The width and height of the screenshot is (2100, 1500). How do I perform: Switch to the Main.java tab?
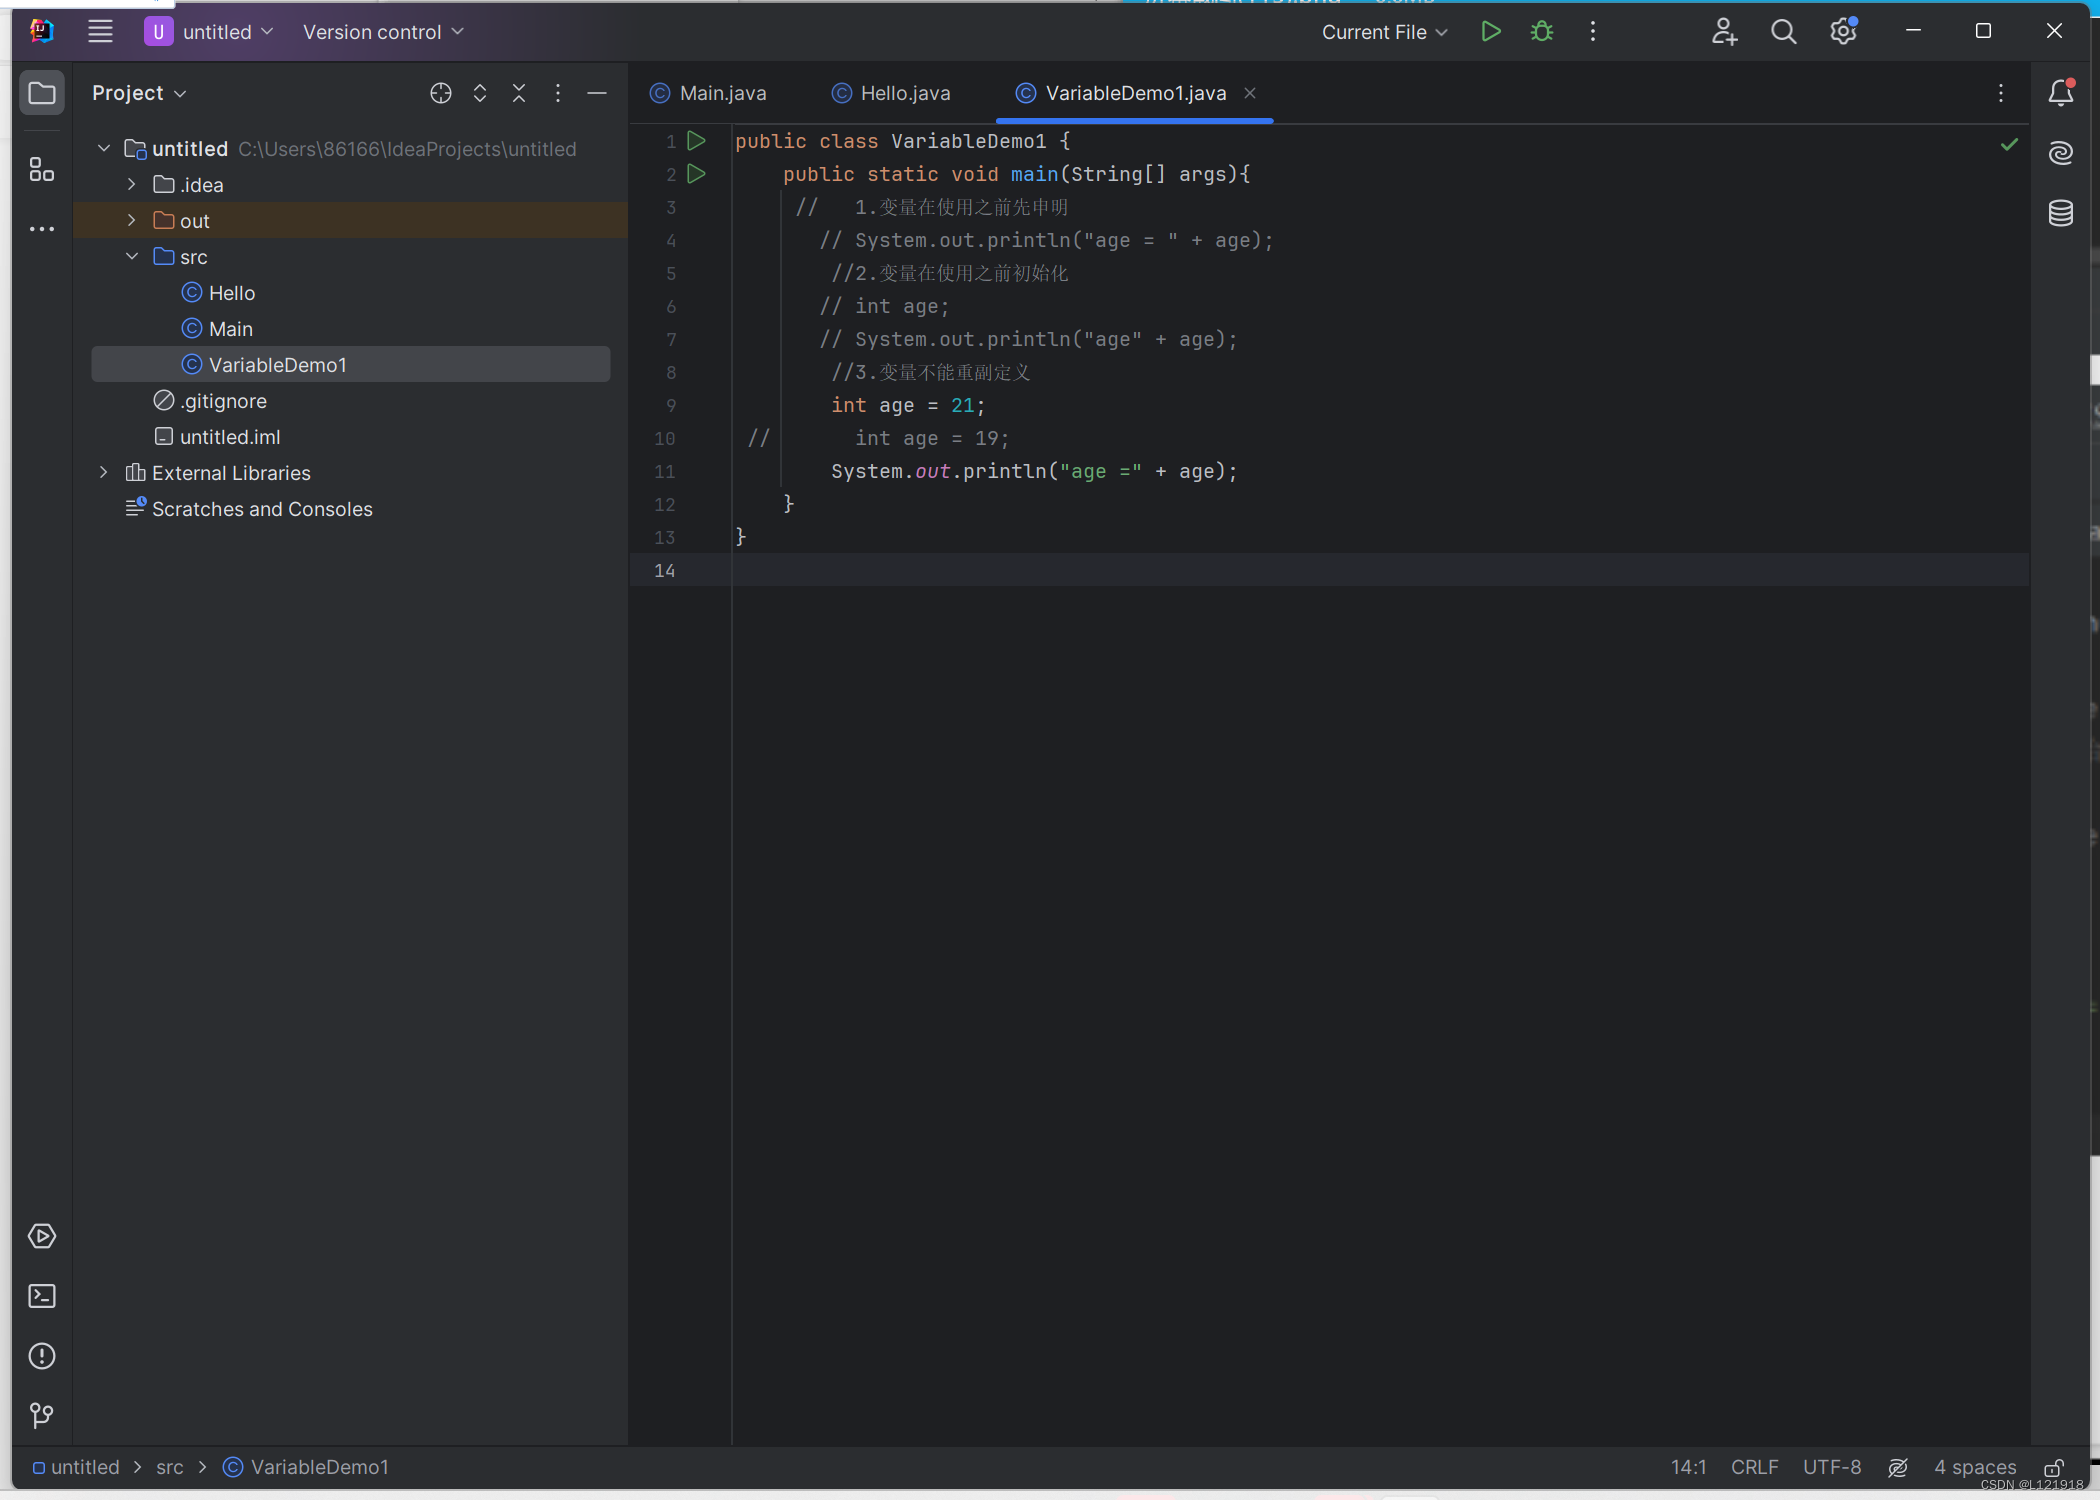pyautogui.click(x=722, y=92)
